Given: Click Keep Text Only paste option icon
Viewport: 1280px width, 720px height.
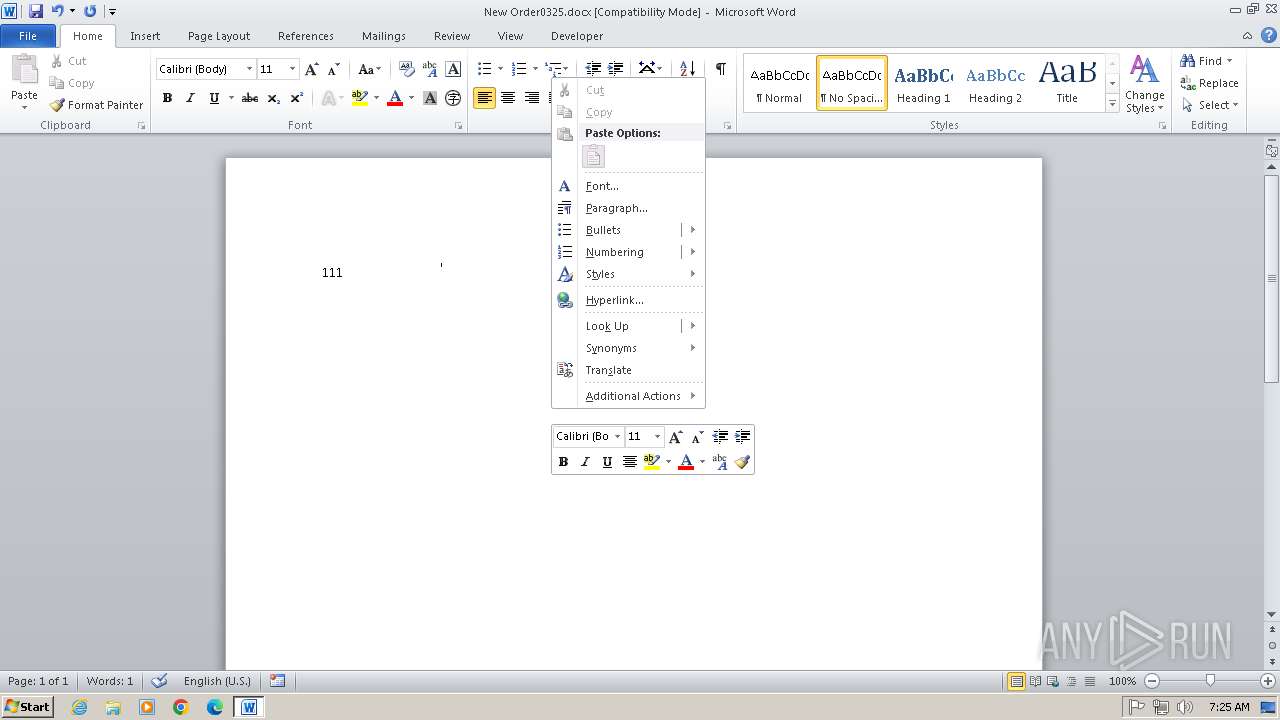Looking at the screenshot, I should (594, 156).
